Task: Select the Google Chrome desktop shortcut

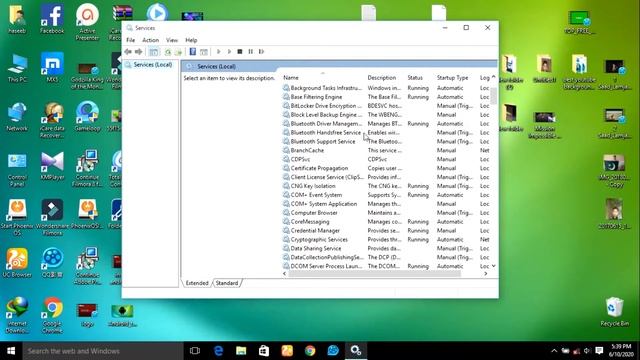Action: pos(52,315)
